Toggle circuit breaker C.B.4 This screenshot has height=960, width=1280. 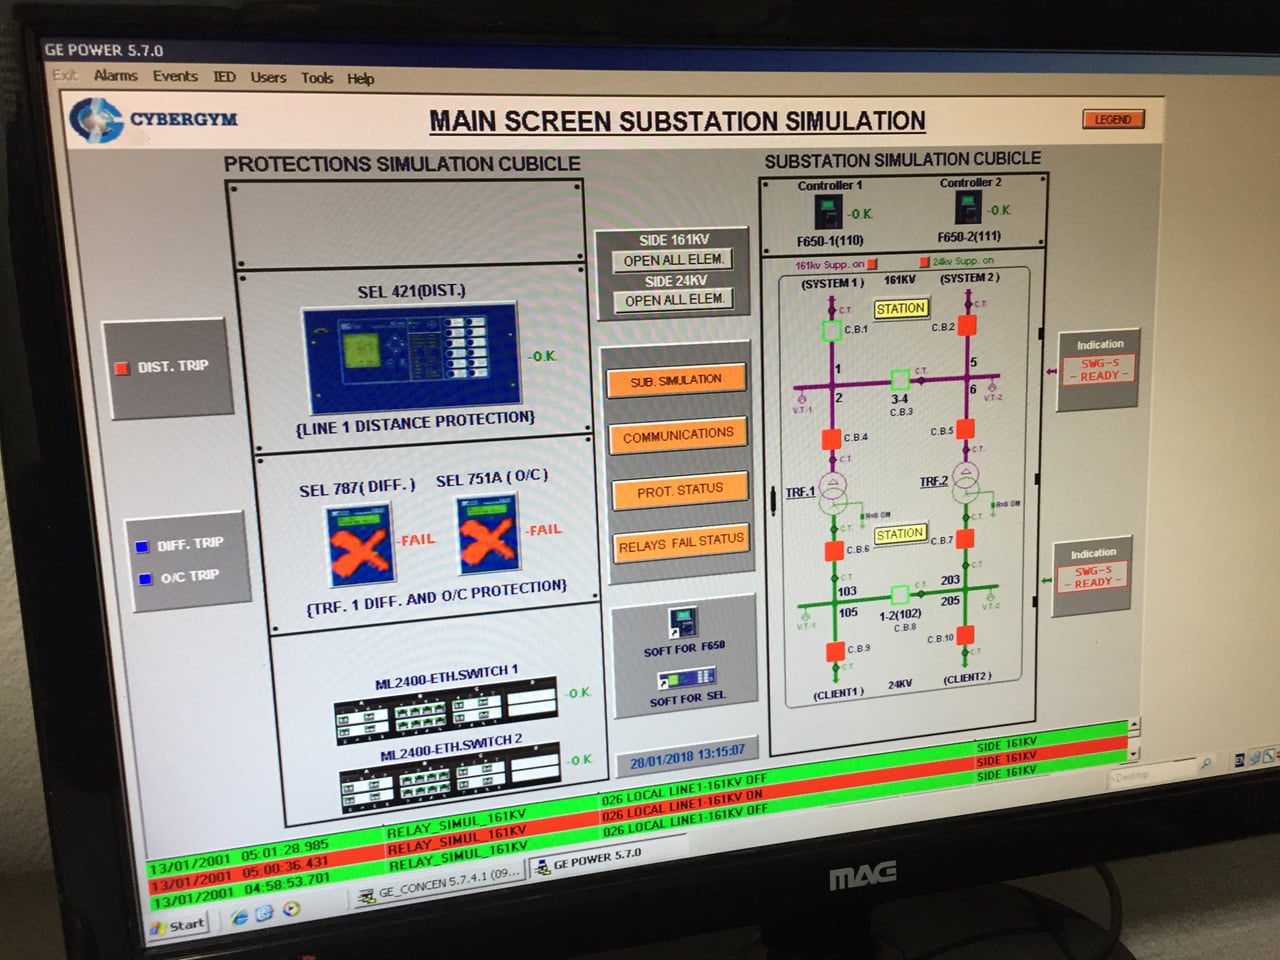pyautogui.click(x=831, y=438)
